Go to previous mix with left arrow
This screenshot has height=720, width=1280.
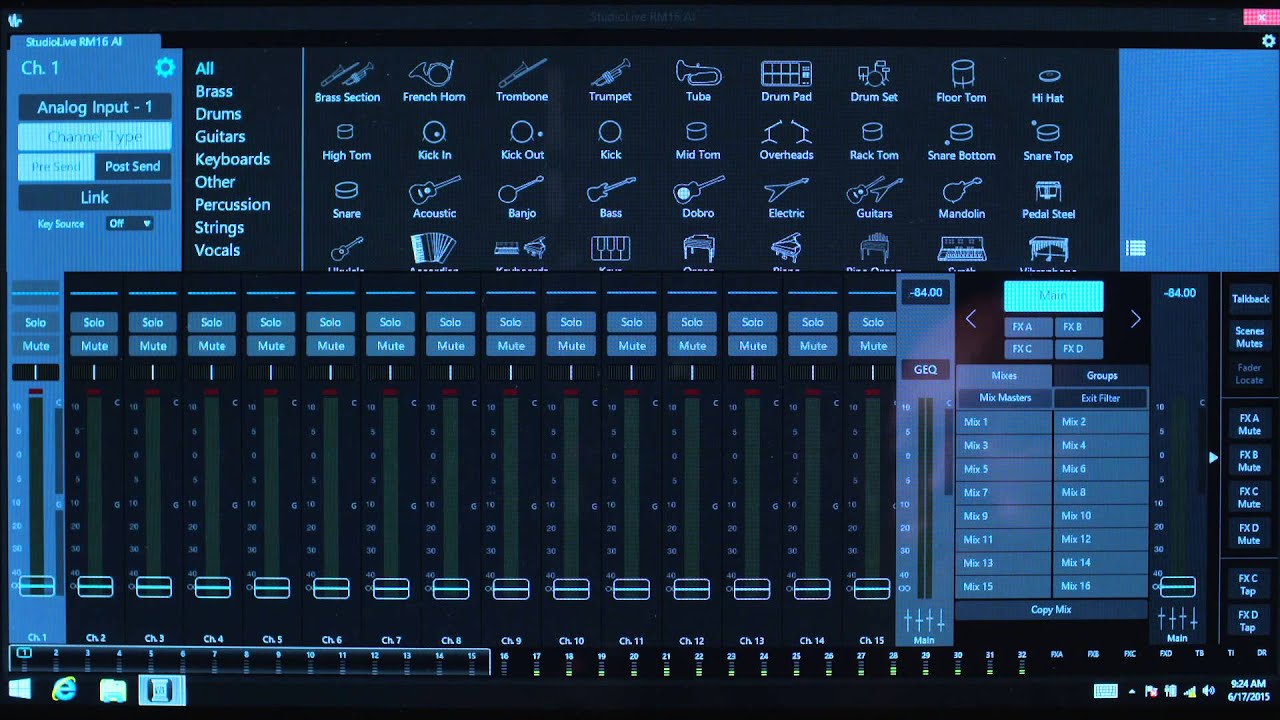click(970, 319)
